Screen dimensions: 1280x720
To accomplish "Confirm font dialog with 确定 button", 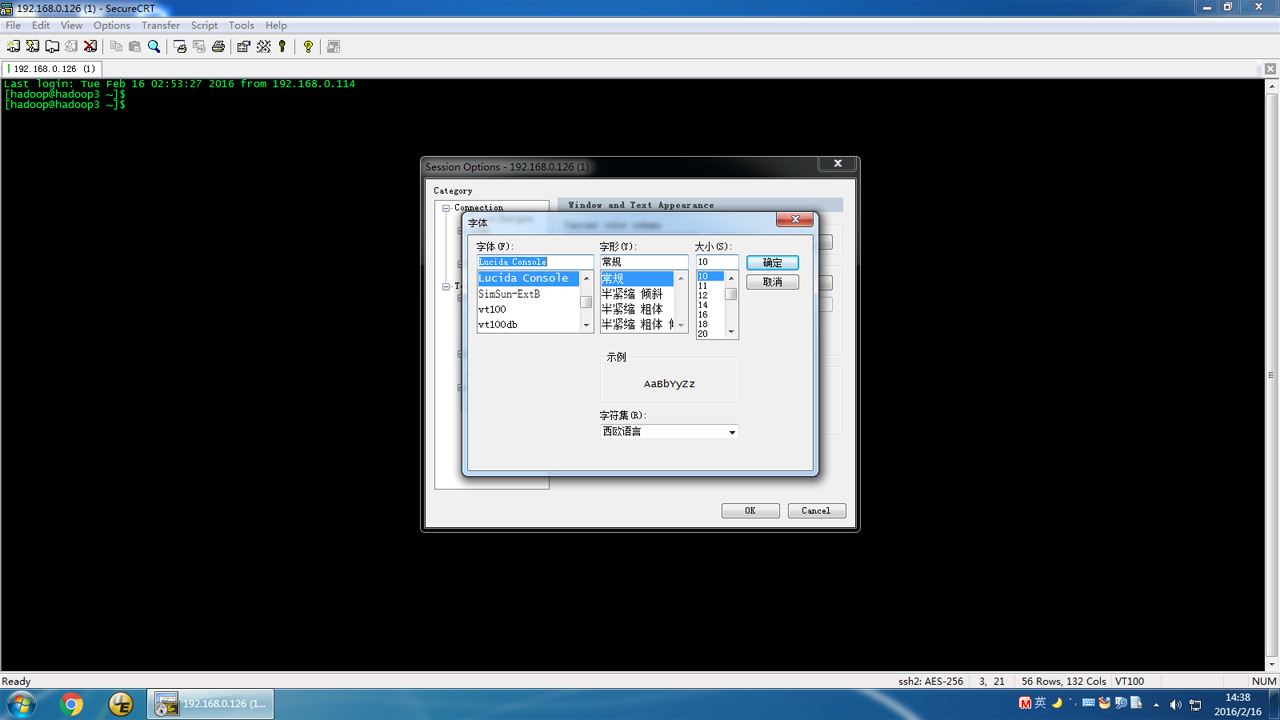I will 772,262.
